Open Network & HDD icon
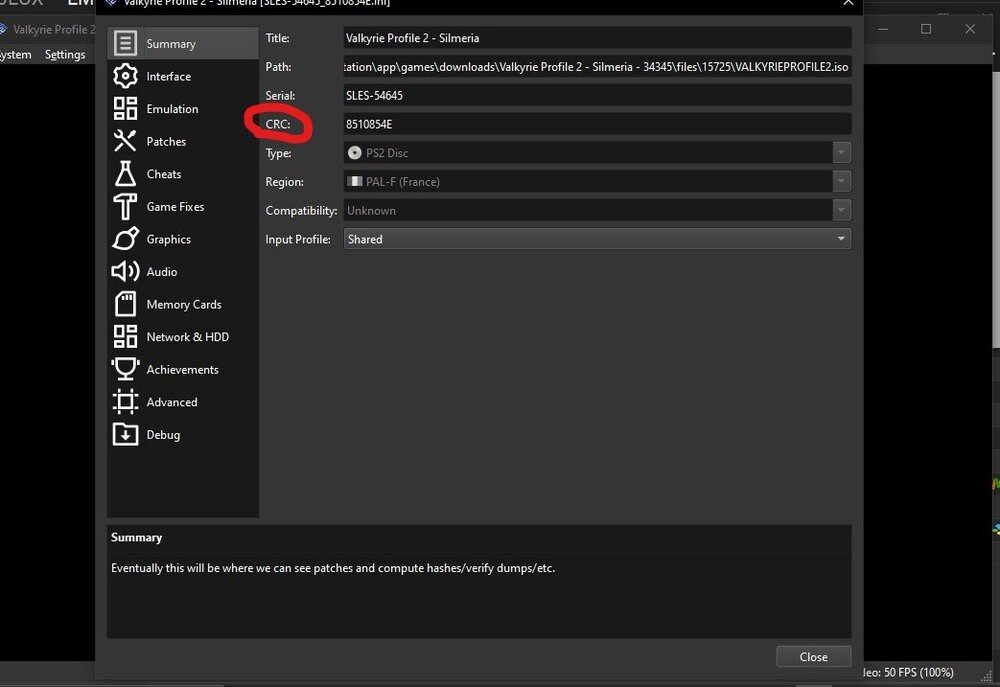 click(125, 337)
